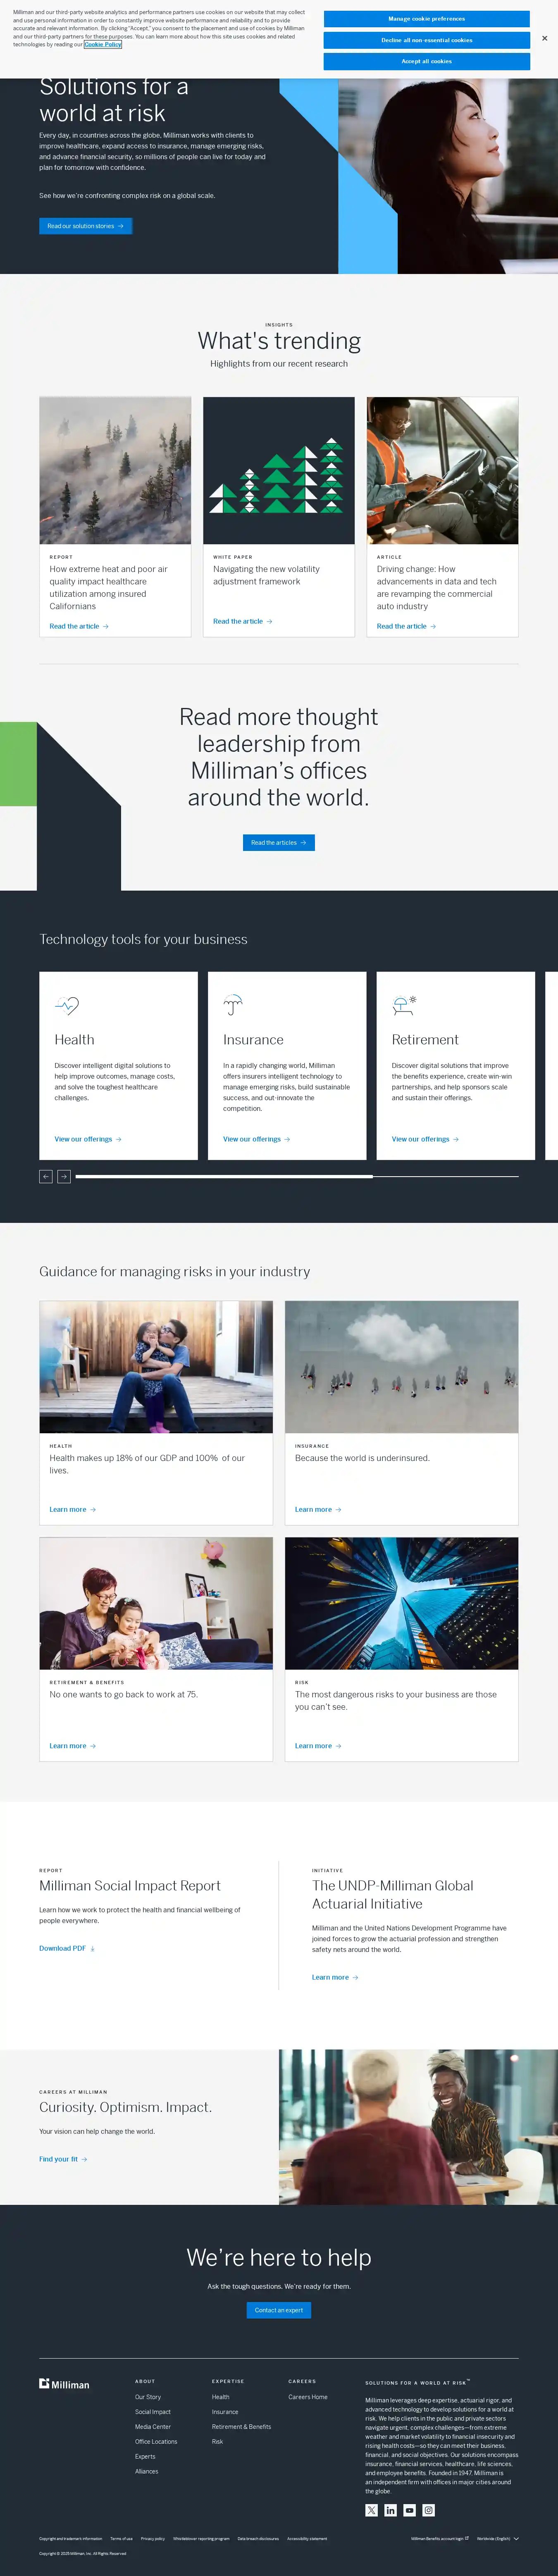Go to previous carousel slide with left arrow
The height and width of the screenshot is (2576, 558).
tap(45, 1176)
